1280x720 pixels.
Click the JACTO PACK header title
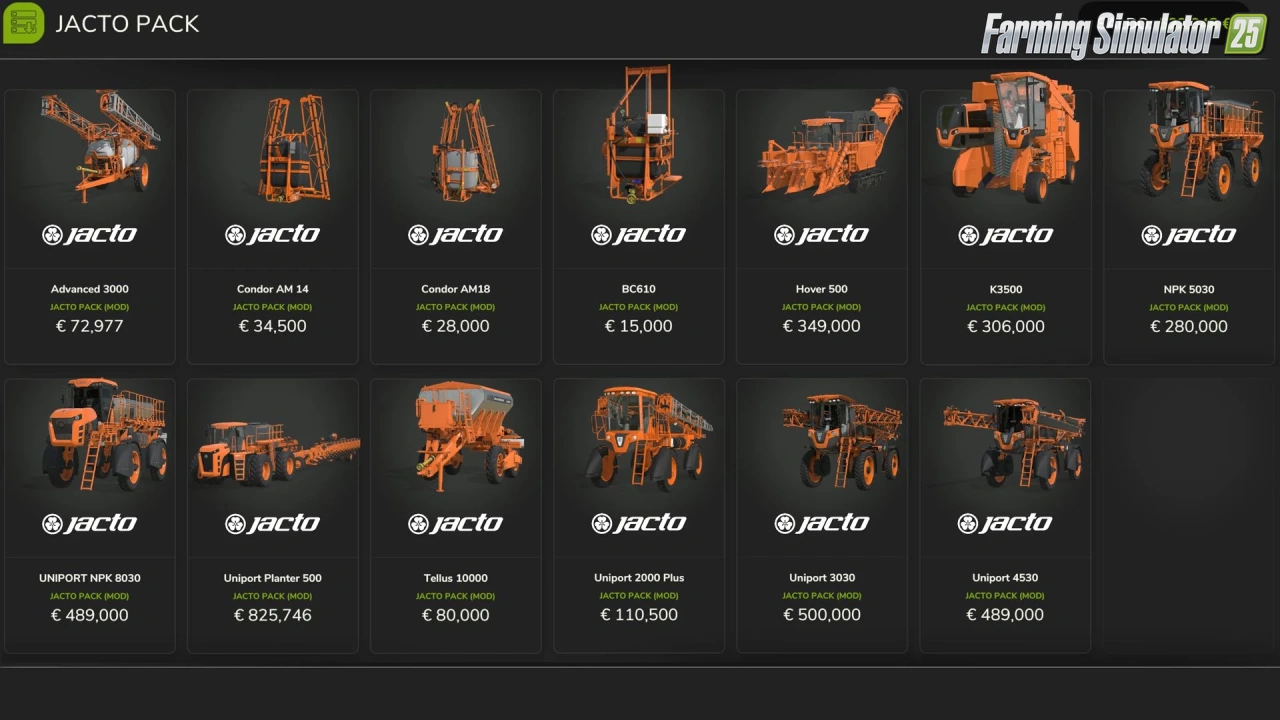point(127,24)
